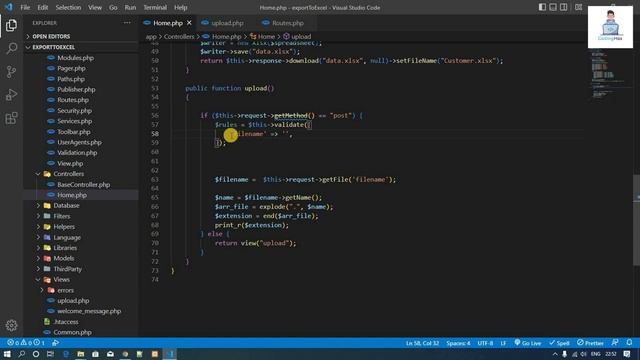The image size is (640, 360).
Task: Start Go Live server
Action: [527, 343]
